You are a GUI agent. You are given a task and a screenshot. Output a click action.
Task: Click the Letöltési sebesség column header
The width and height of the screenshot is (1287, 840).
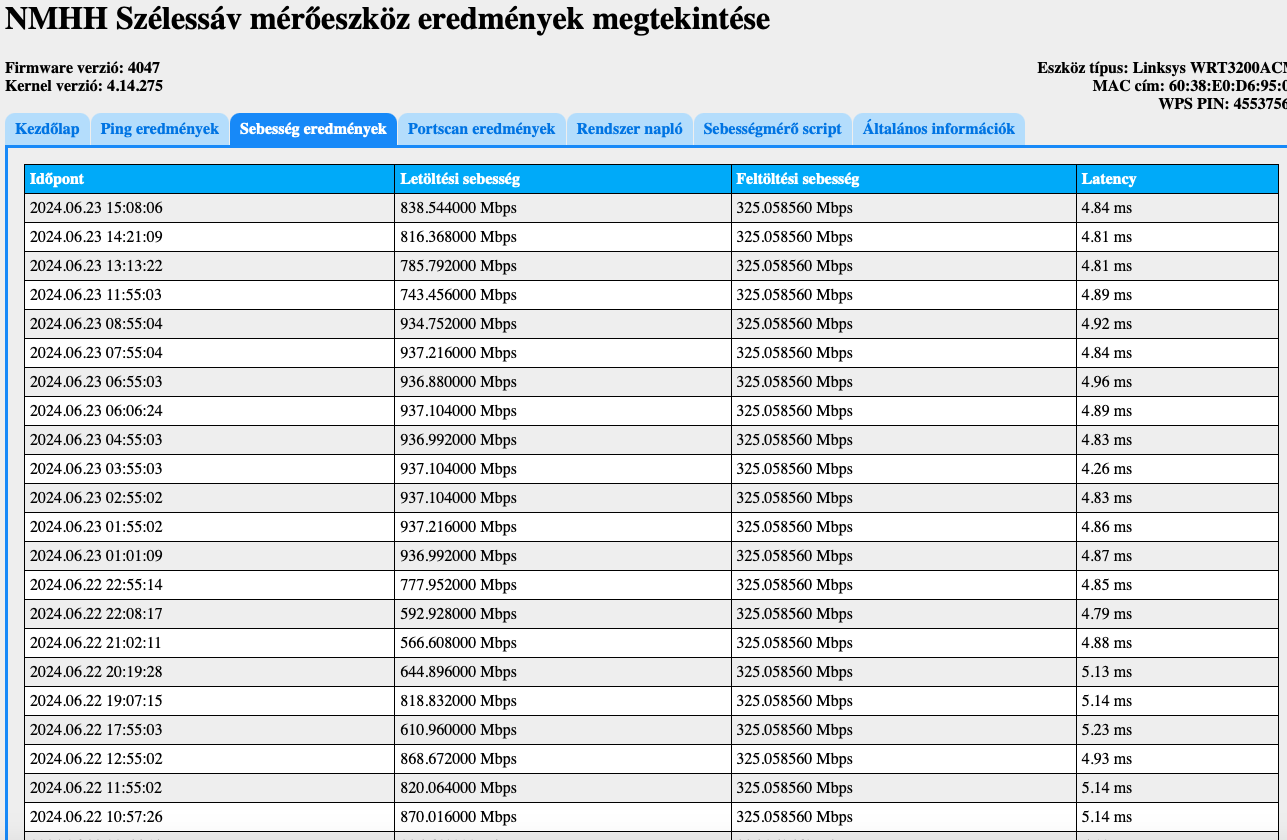(563, 179)
